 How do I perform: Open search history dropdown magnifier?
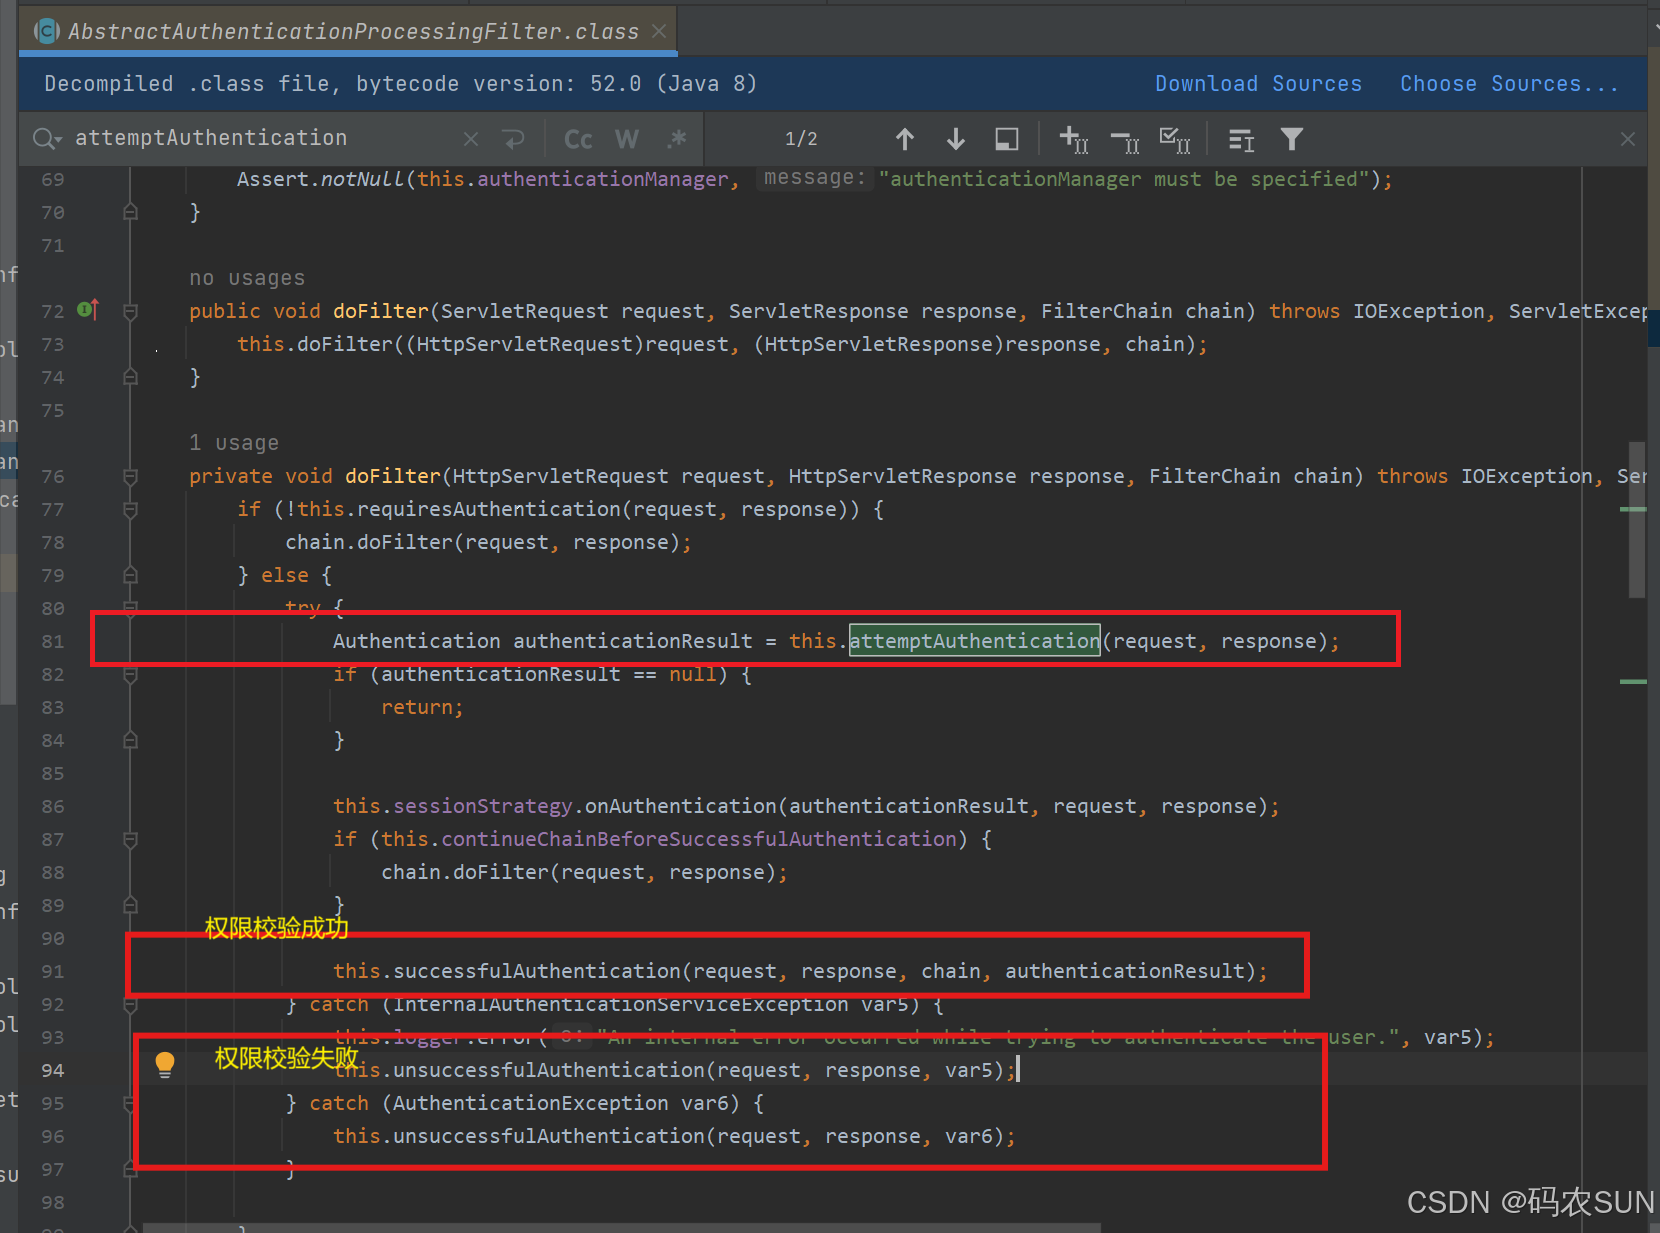pos(46,138)
